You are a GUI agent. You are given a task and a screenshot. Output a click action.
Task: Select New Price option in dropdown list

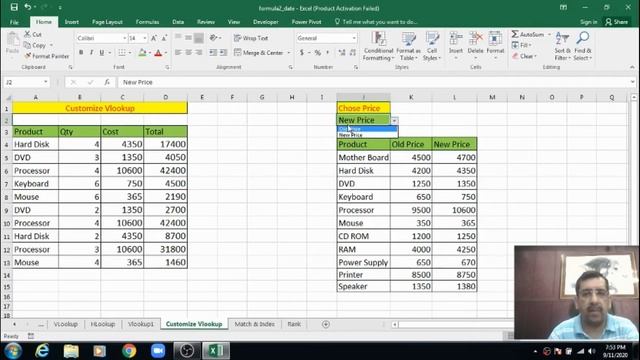point(367,135)
